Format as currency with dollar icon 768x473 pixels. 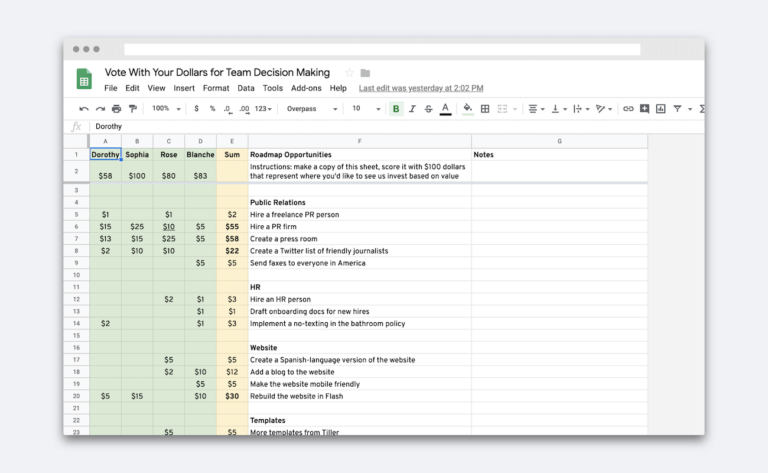196,109
